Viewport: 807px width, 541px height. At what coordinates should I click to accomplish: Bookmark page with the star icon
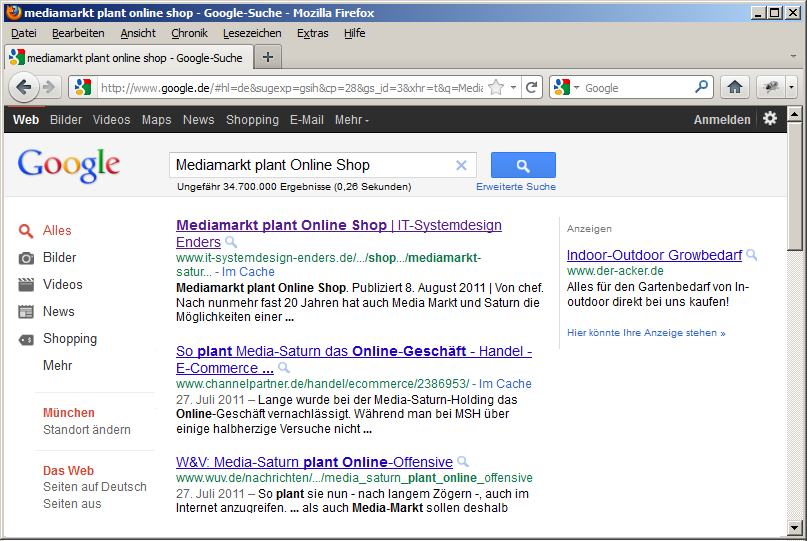(x=496, y=88)
